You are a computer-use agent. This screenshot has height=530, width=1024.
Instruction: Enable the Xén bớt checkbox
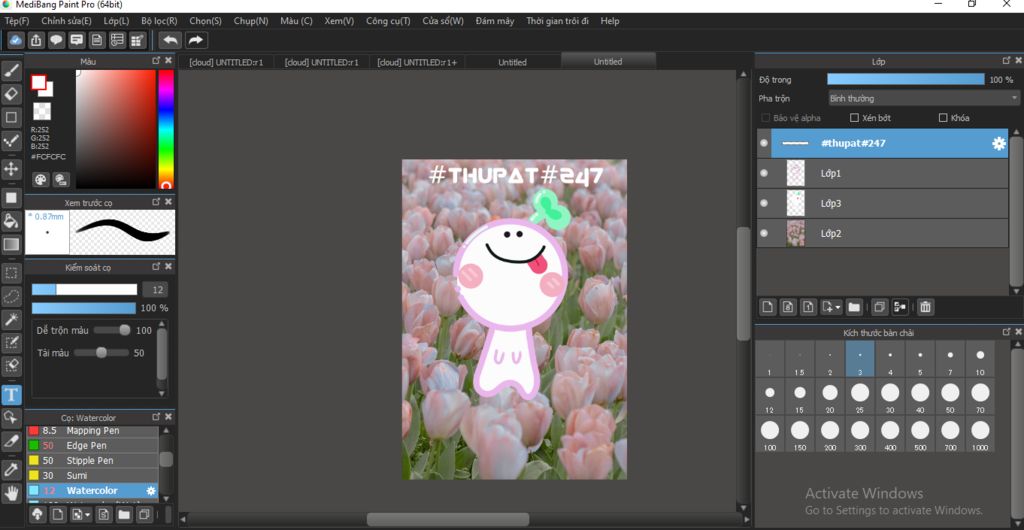point(854,118)
